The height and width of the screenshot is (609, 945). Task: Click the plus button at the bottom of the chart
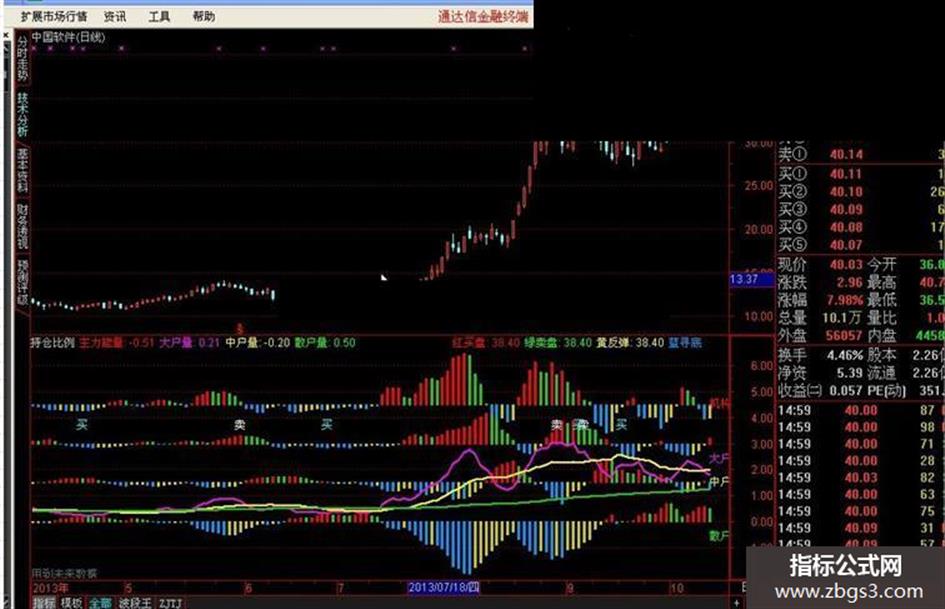736,602
